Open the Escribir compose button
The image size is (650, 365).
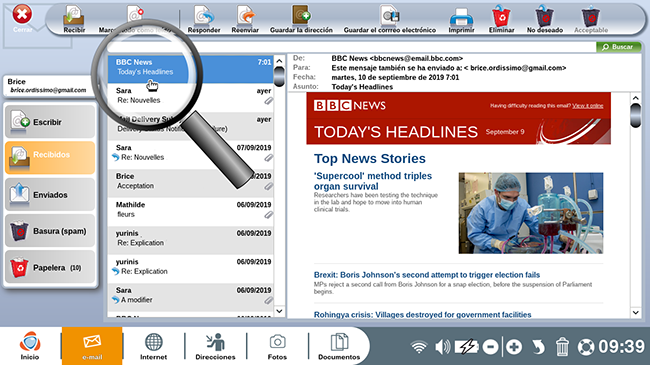click(50, 122)
